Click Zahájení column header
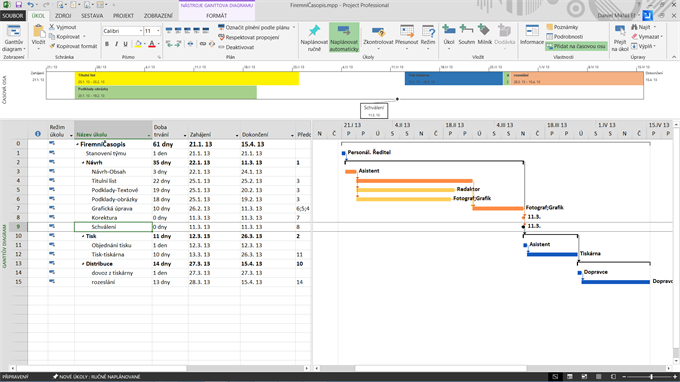 click(214, 131)
